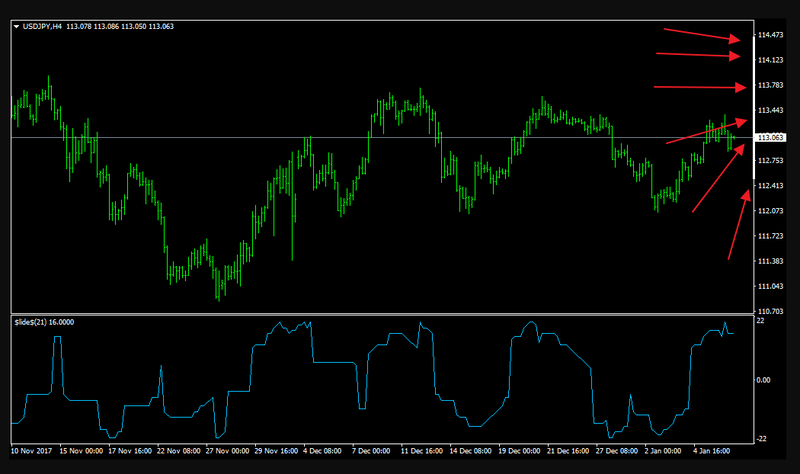Select the 113.443 price scale label
800x474 pixels.
pos(770,110)
